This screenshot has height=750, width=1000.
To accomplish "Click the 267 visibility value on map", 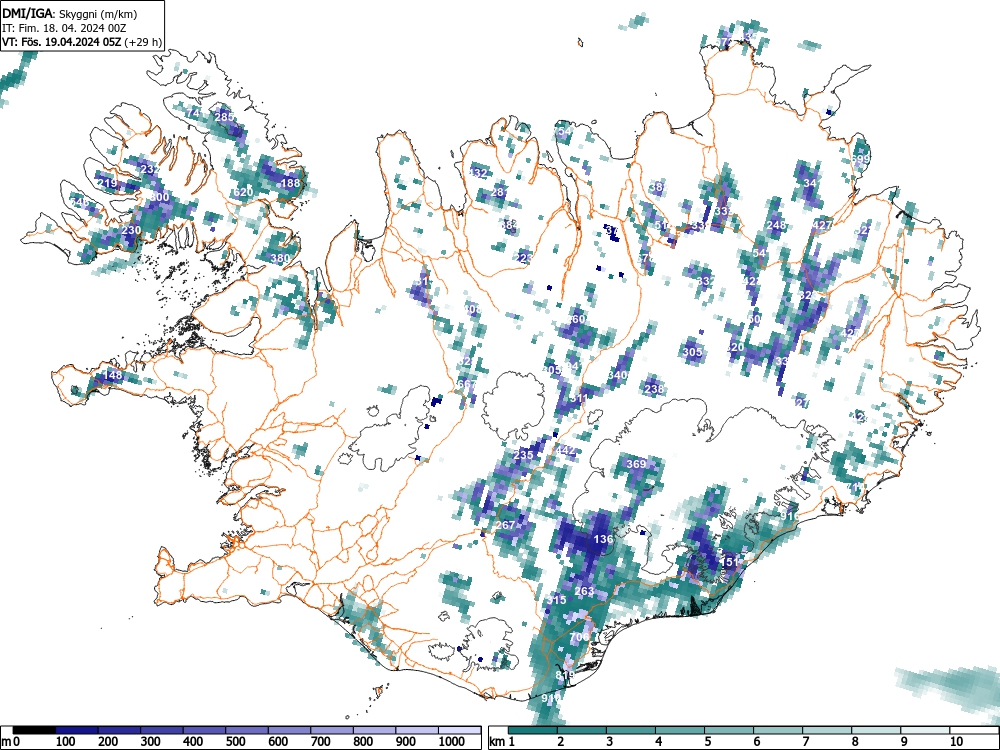I will [505, 525].
